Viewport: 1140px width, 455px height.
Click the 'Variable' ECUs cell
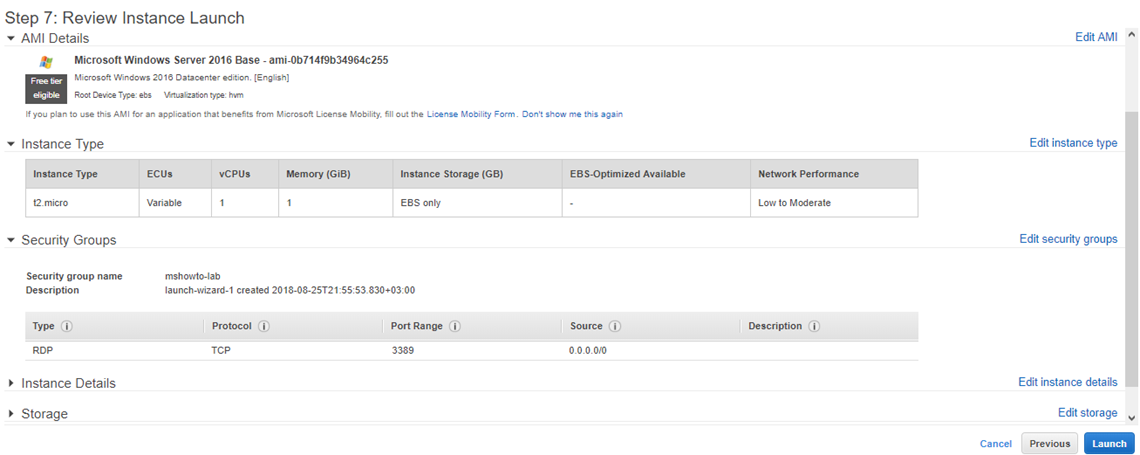point(175,203)
